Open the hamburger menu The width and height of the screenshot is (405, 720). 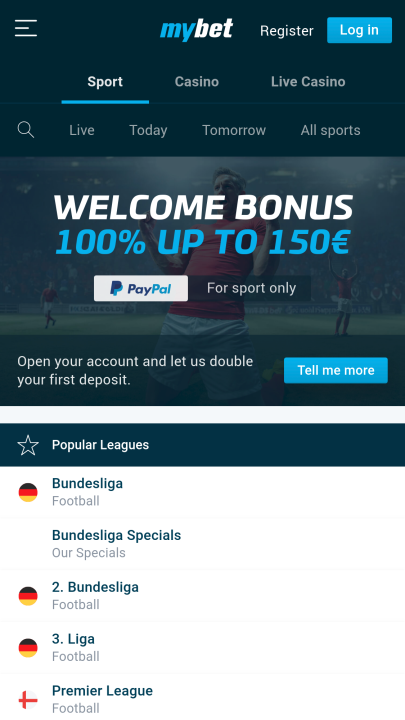26,28
